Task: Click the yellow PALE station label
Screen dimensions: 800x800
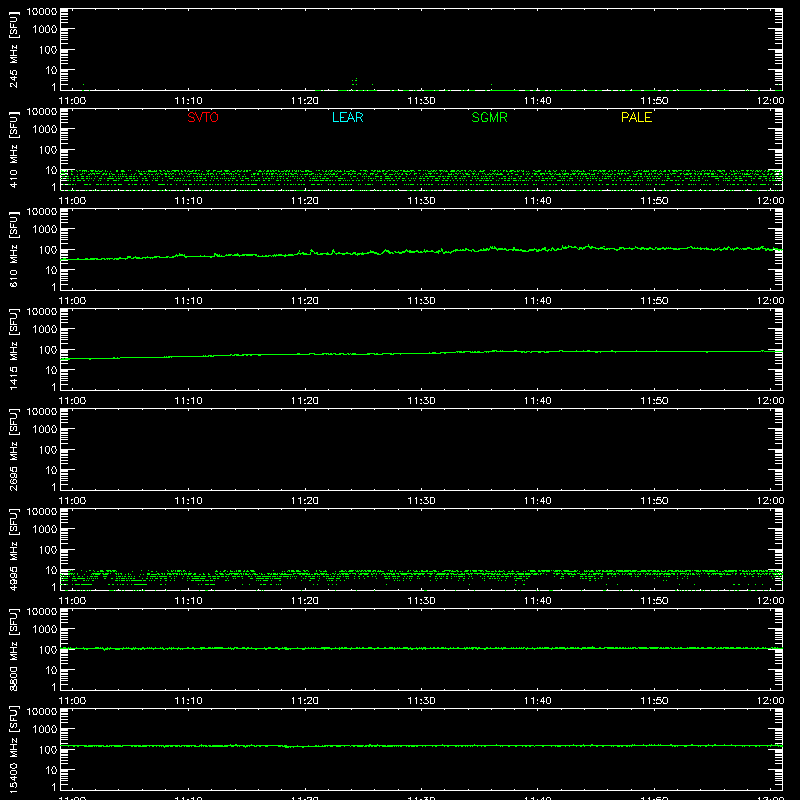Action: pos(636,117)
